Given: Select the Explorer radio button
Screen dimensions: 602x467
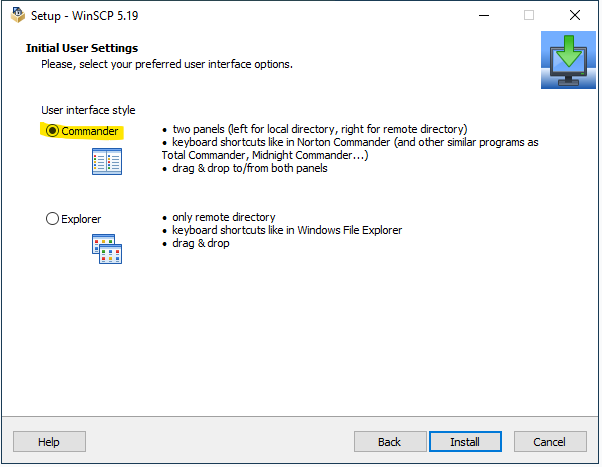Looking at the screenshot, I should pyautogui.click(x=52, y=219).
